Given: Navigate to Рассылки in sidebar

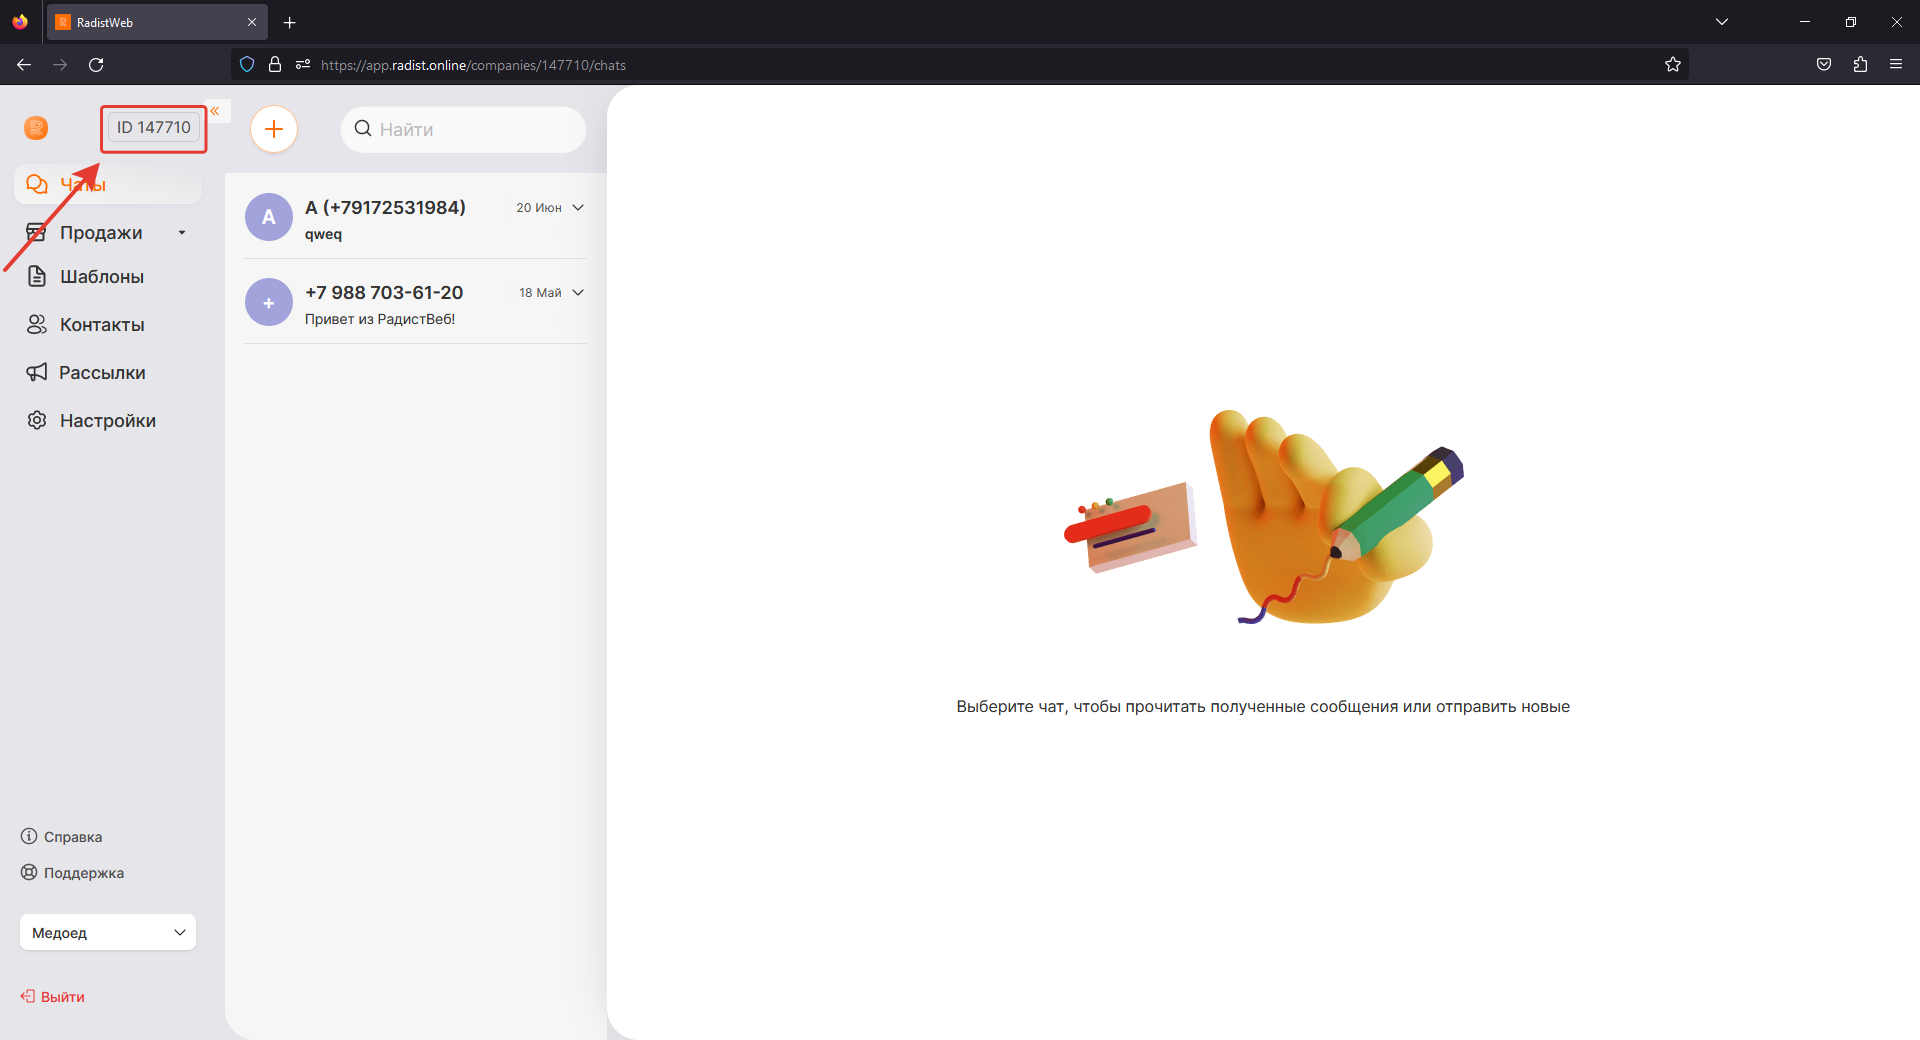Looking at the screenshot, I should point(101,373).
